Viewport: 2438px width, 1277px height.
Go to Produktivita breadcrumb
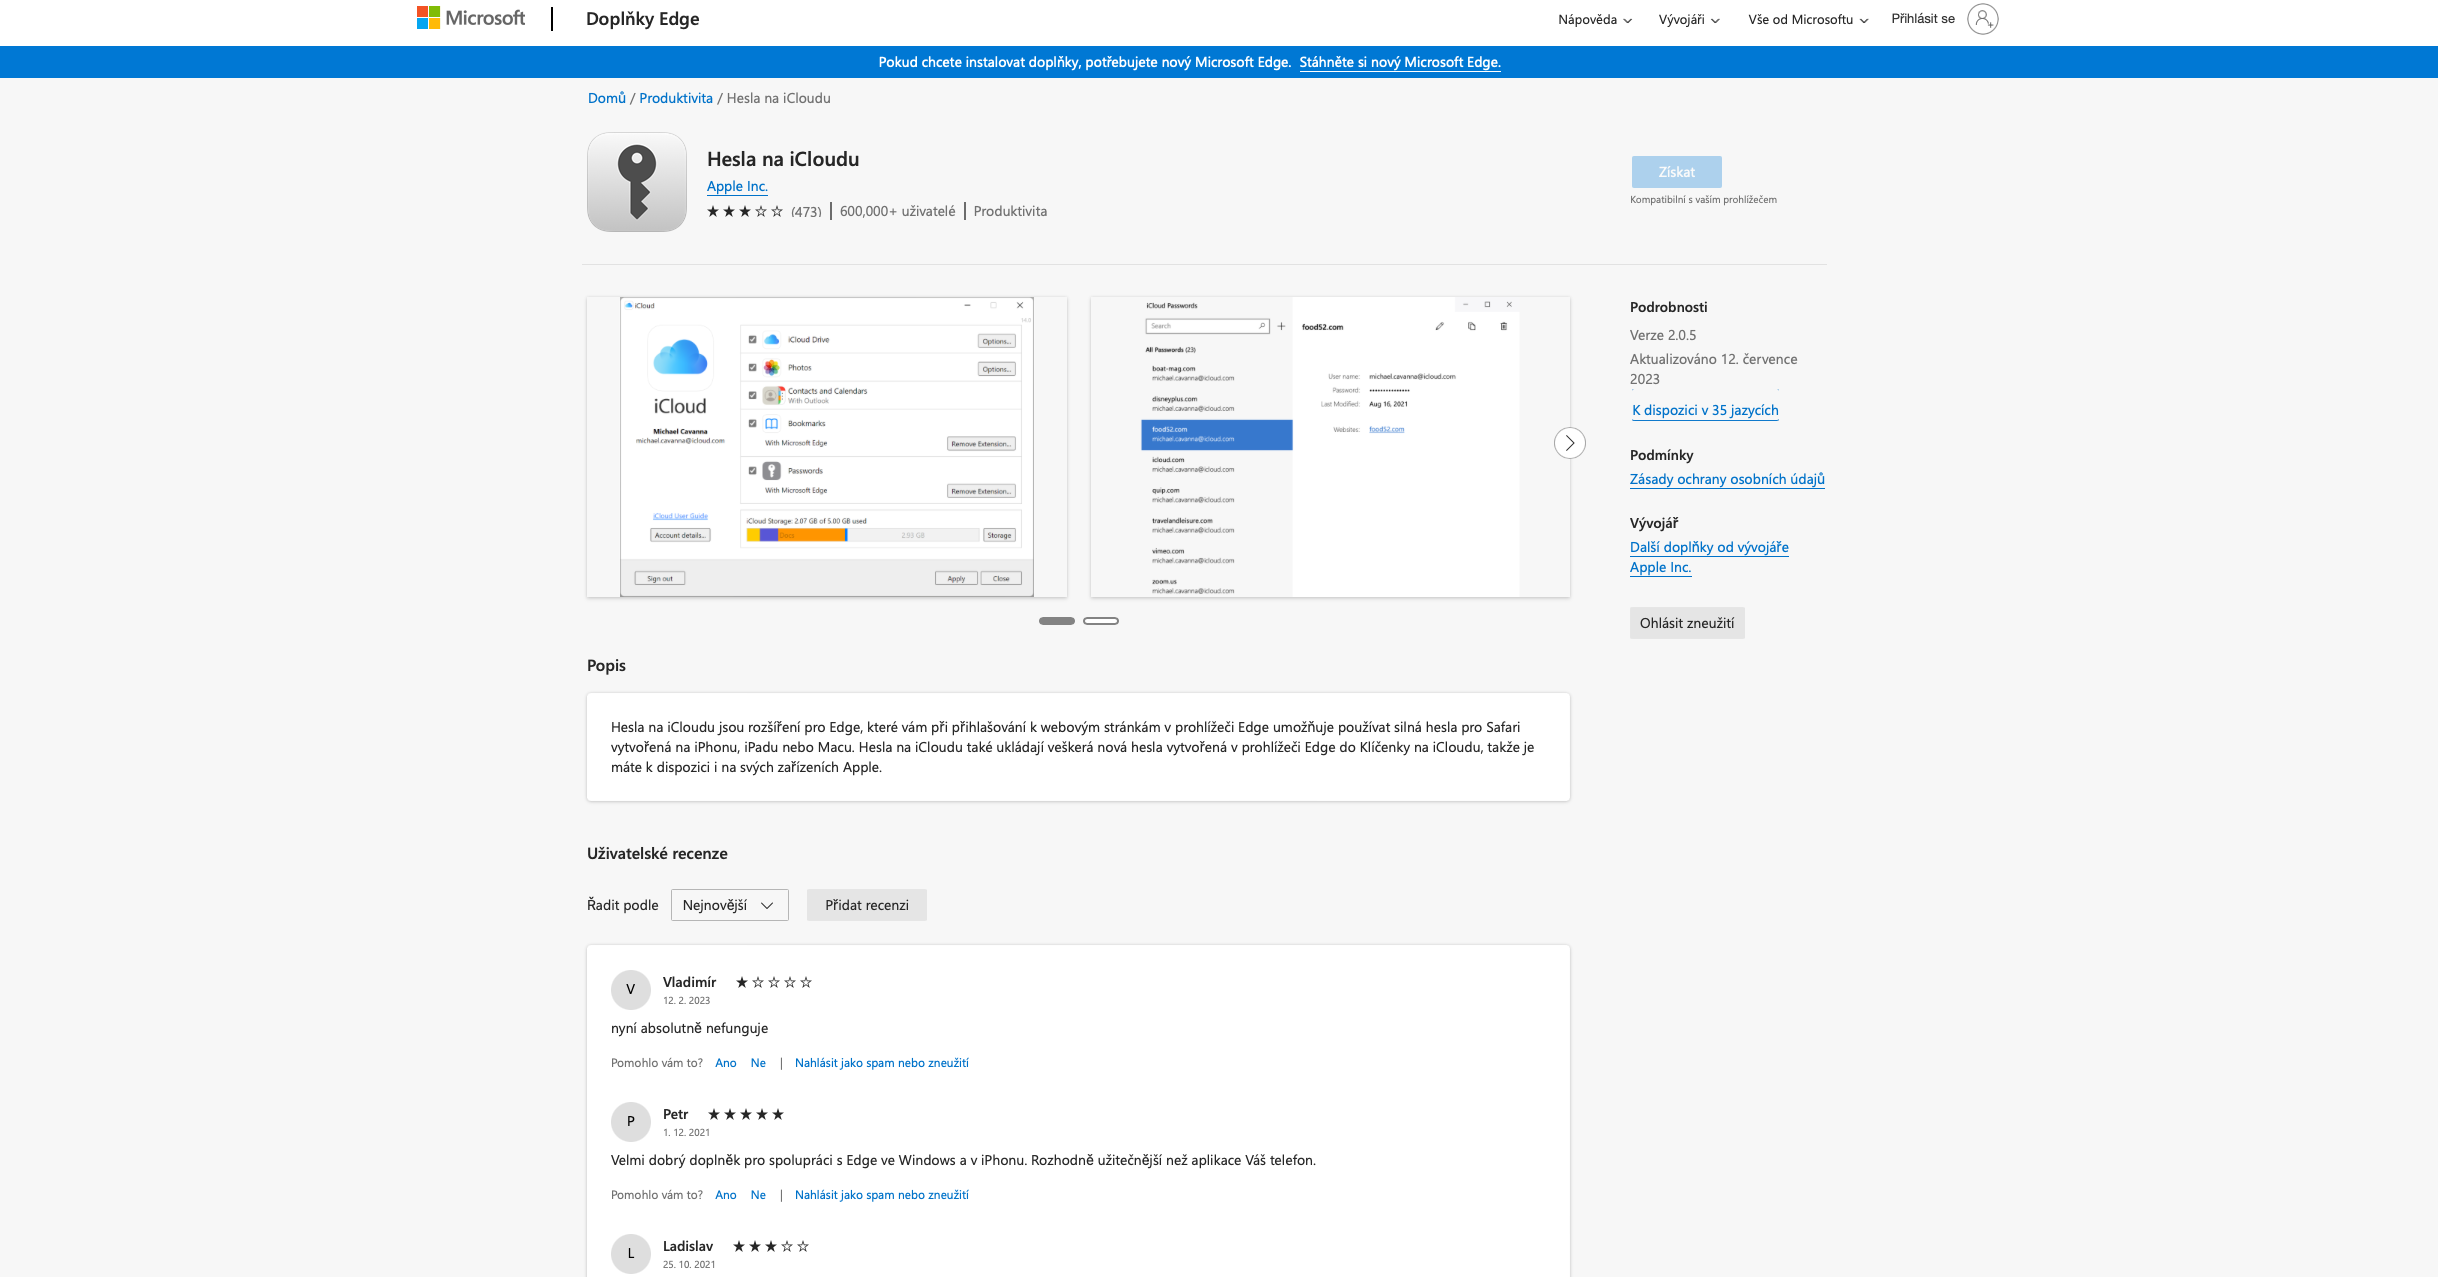(675, 98)
